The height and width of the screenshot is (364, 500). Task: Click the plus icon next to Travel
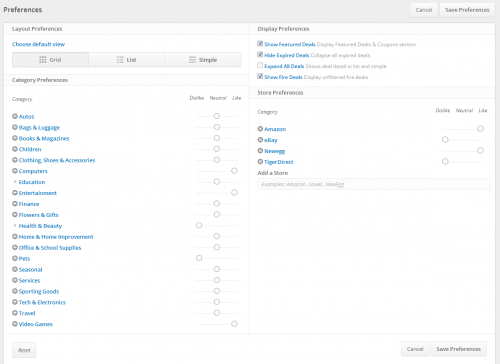(15, 313)
